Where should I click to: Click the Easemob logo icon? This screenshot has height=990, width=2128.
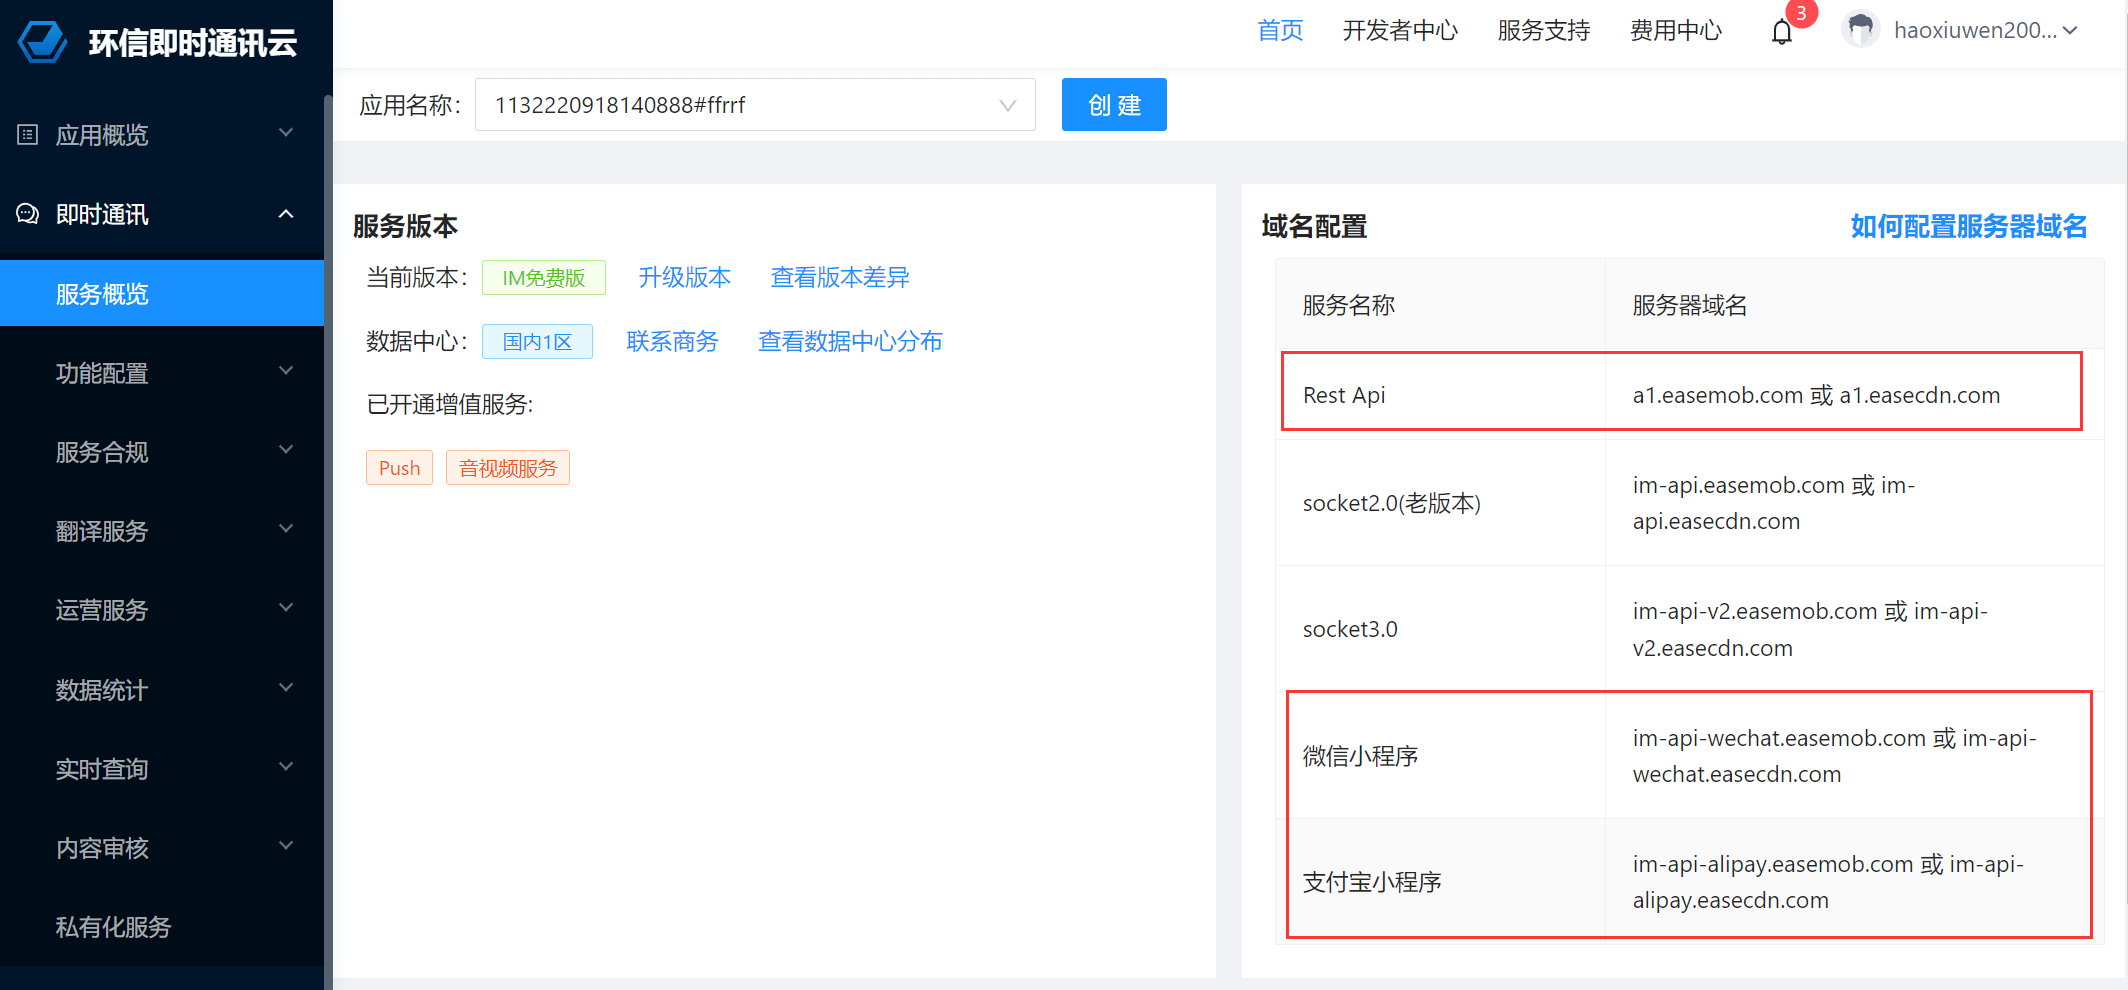(42, 42)
